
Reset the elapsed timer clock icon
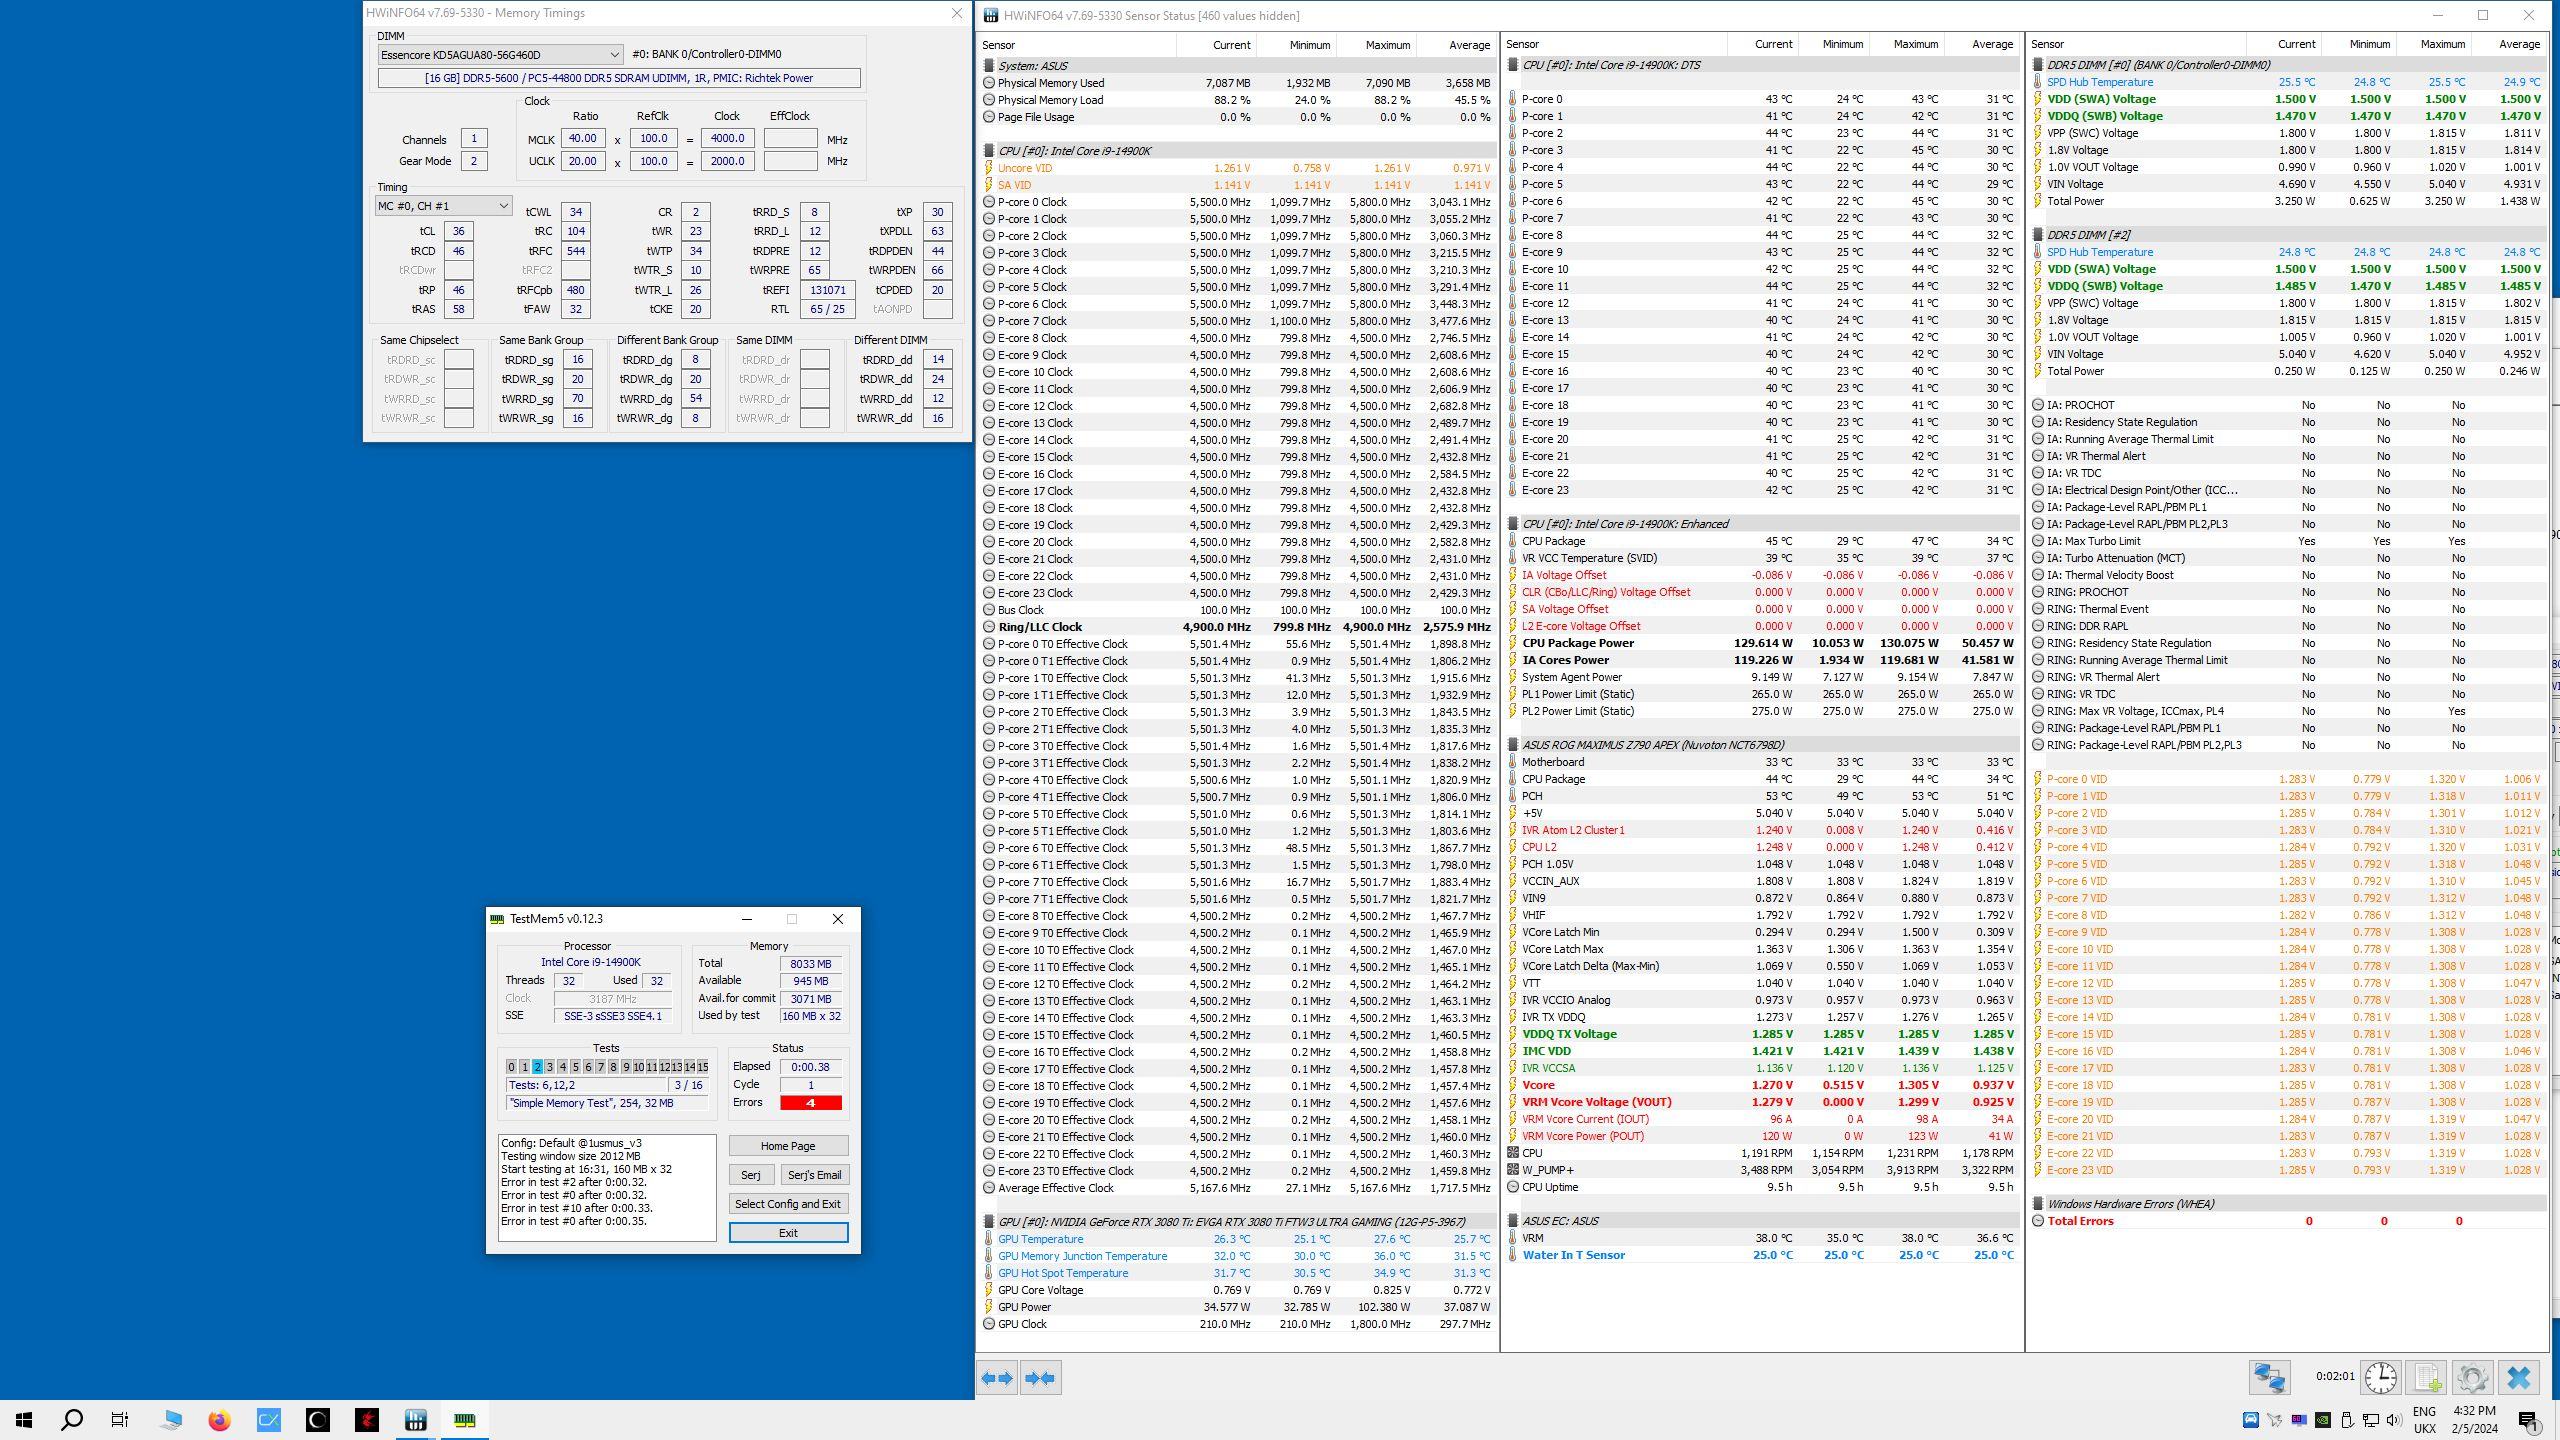coord(2380,1377)
